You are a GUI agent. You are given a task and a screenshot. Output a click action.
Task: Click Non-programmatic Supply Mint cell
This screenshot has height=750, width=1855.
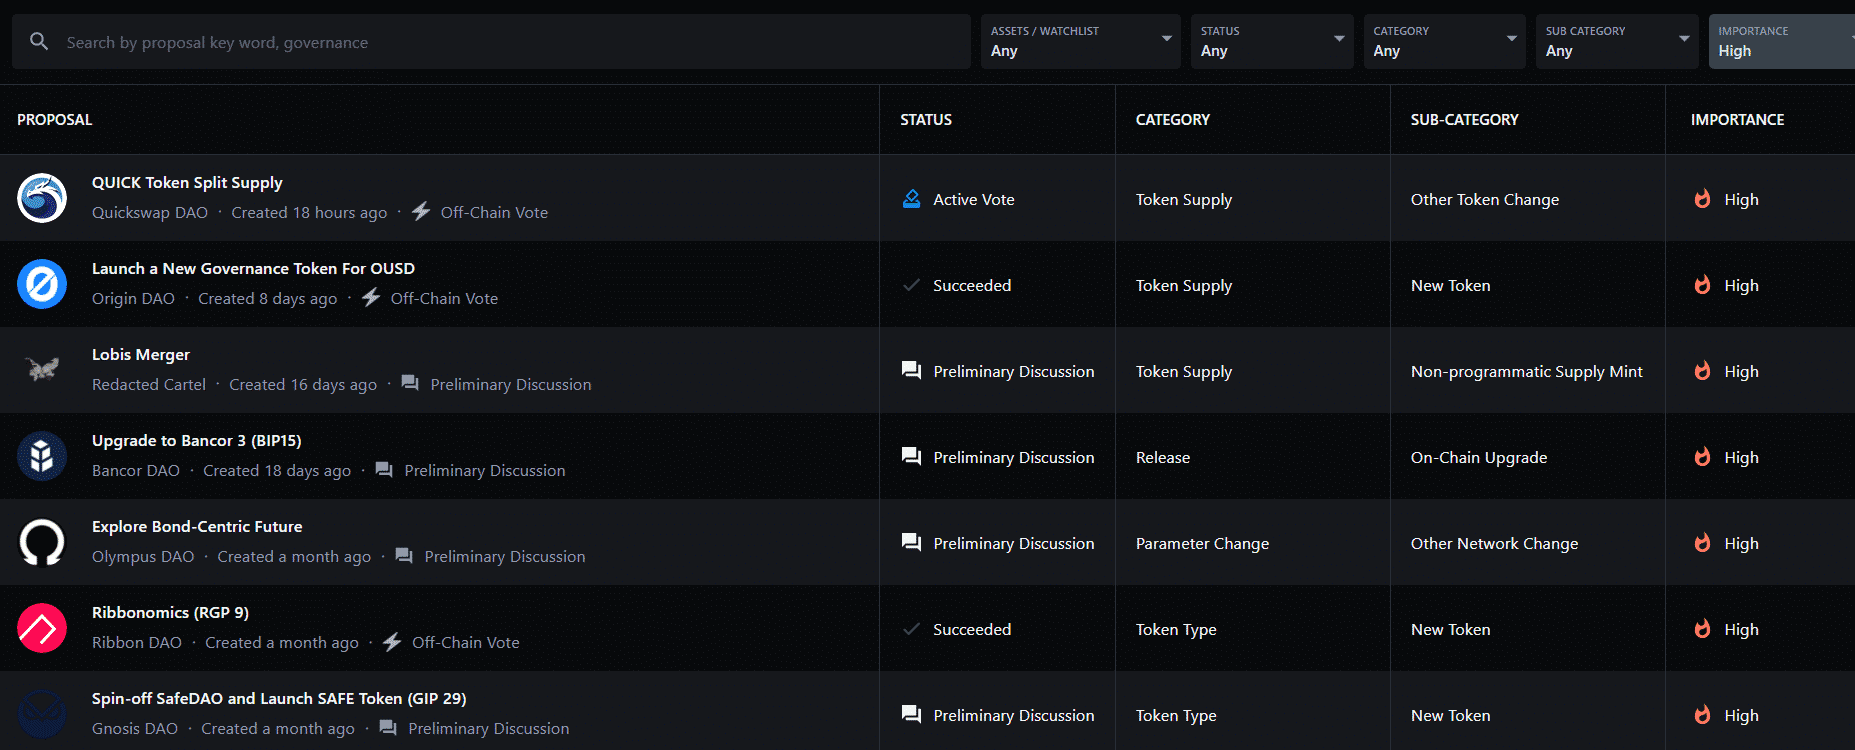1527,372
